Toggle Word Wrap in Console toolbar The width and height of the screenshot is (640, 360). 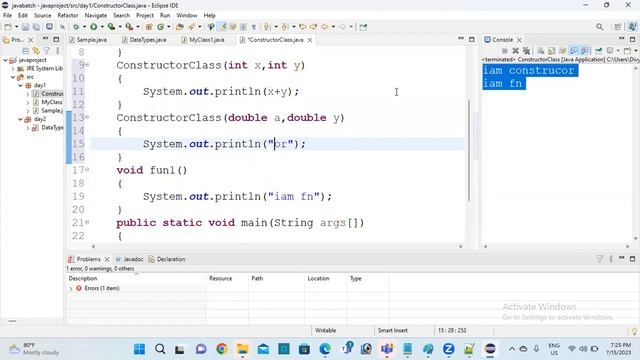[x=562, y=51]
